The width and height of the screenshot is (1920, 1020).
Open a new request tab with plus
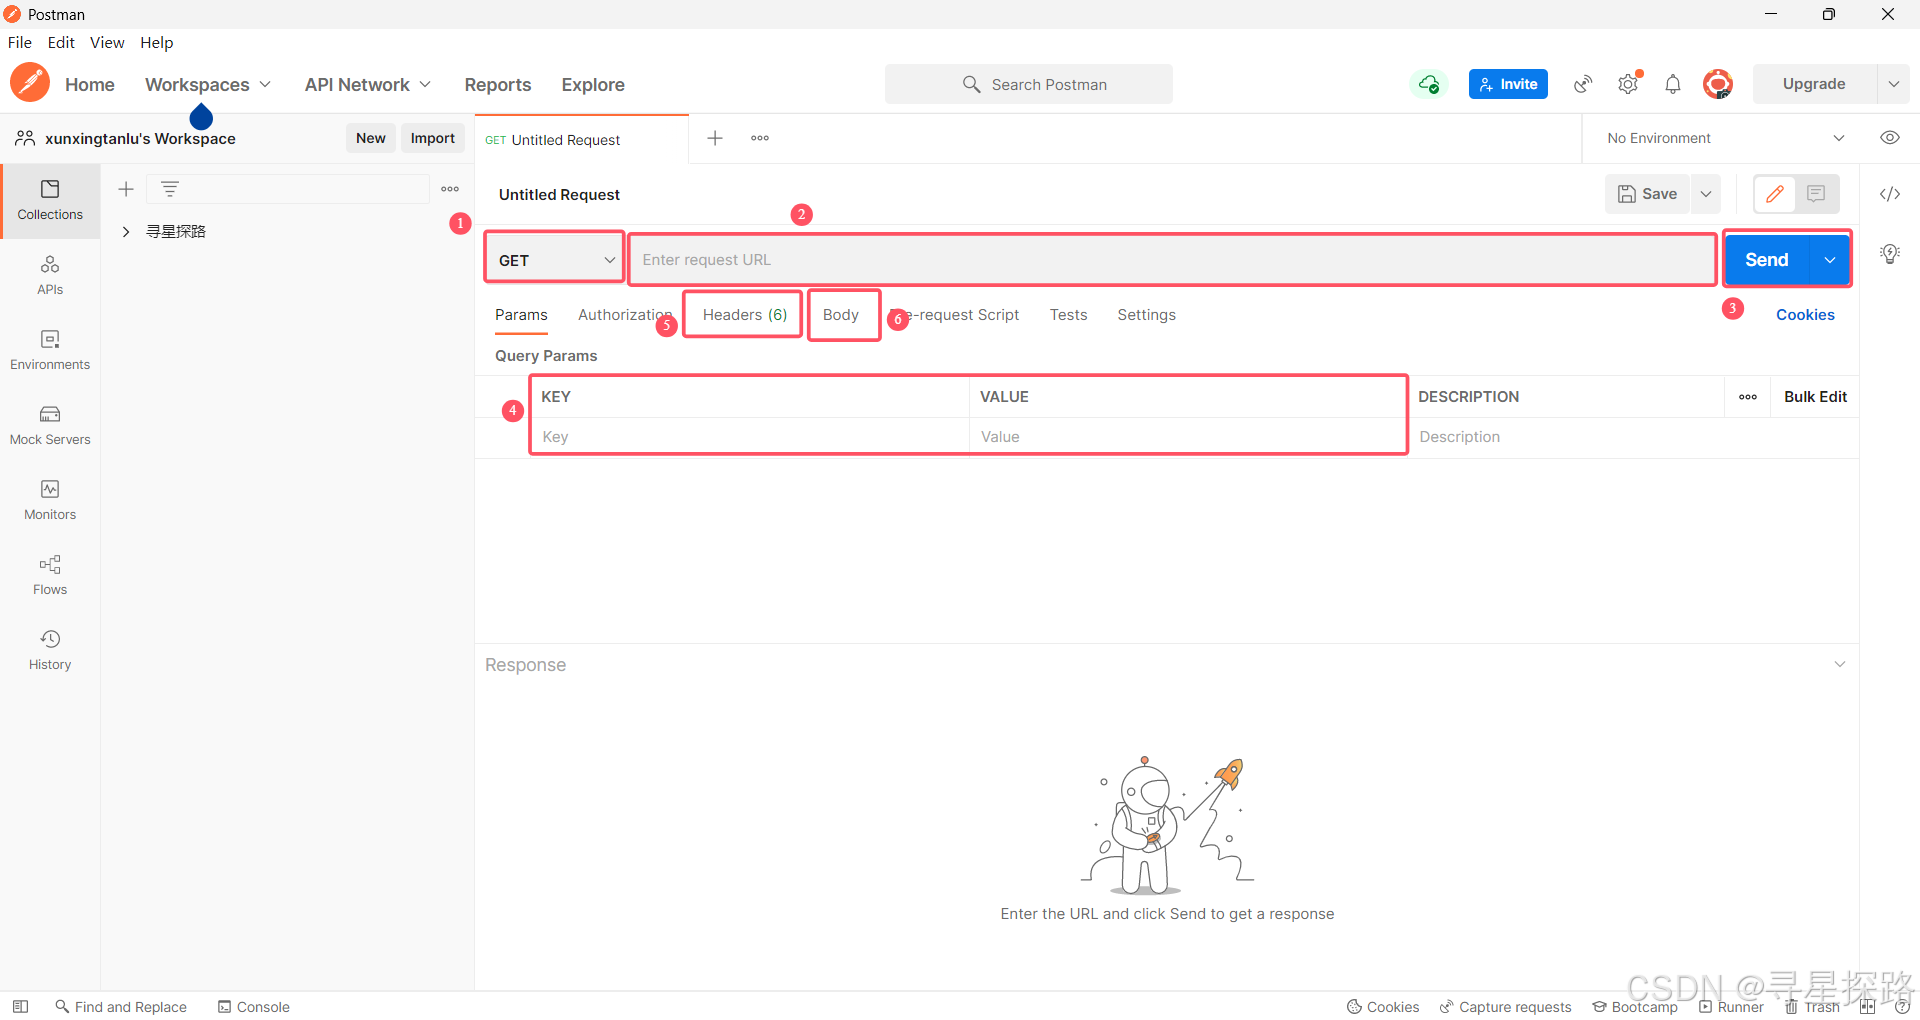(715, 138)
